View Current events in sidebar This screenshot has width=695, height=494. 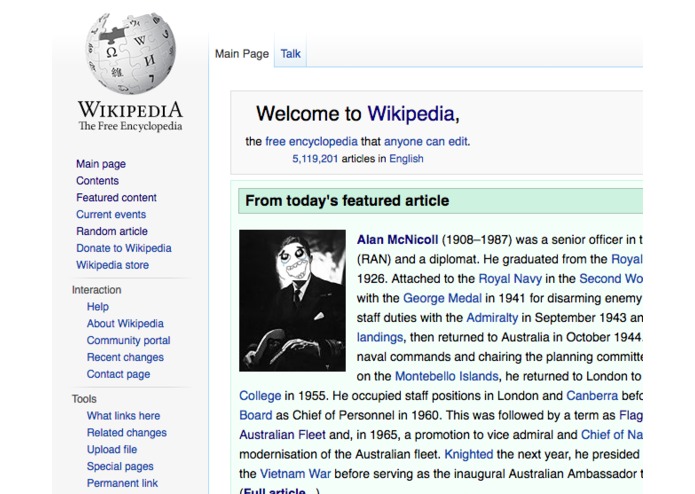pos(111,214)
